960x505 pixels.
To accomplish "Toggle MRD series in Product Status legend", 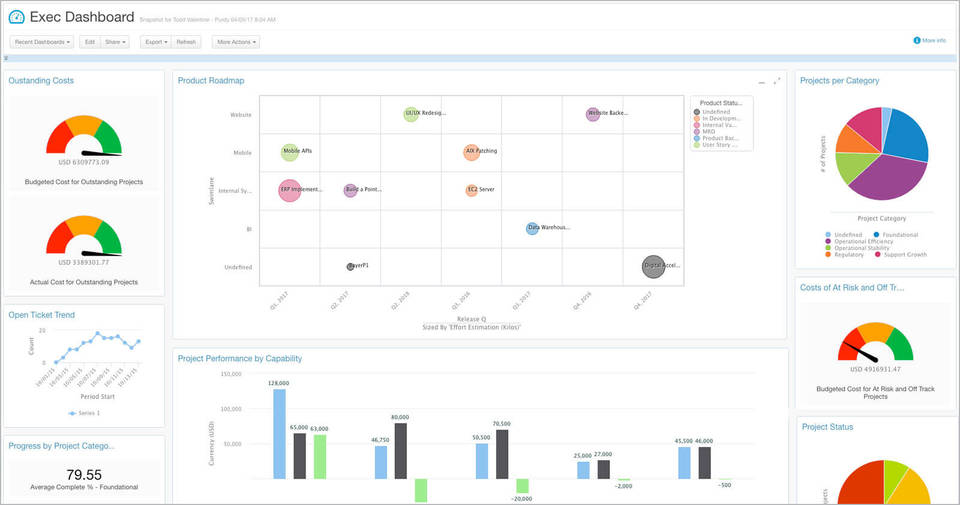I will coord(709,129).
